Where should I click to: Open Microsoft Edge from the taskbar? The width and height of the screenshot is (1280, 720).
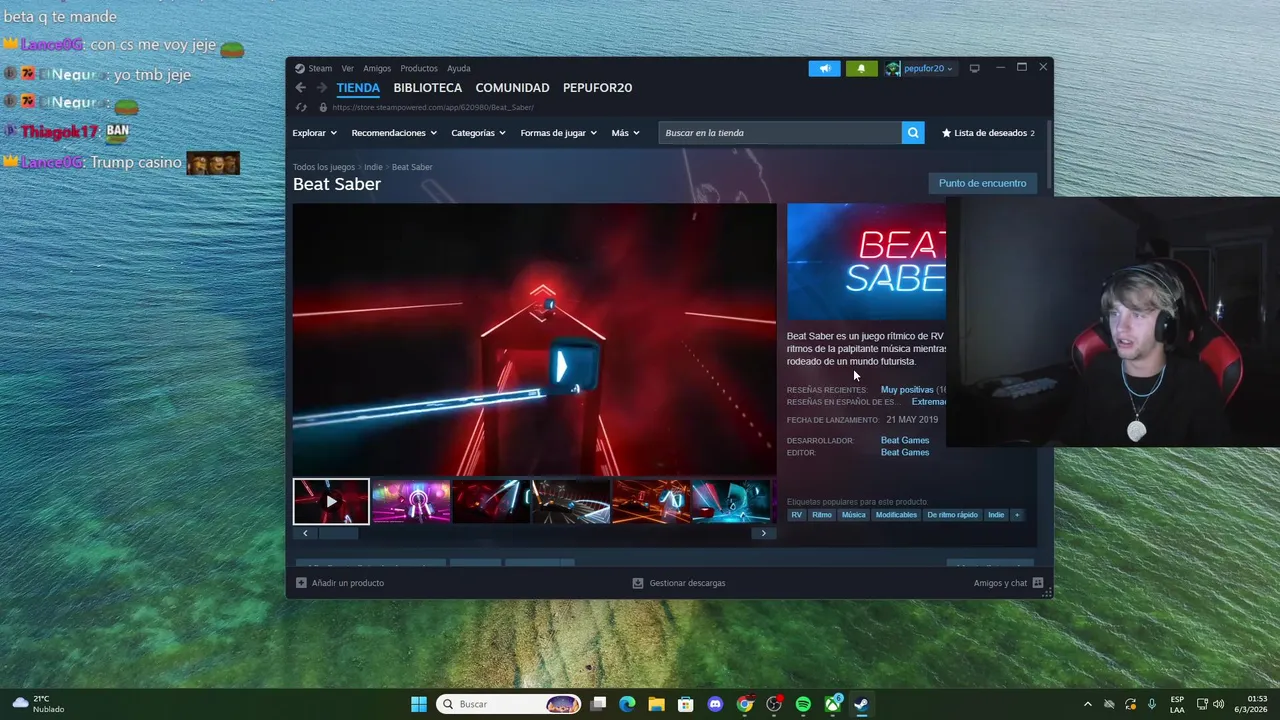pos(627,704)
